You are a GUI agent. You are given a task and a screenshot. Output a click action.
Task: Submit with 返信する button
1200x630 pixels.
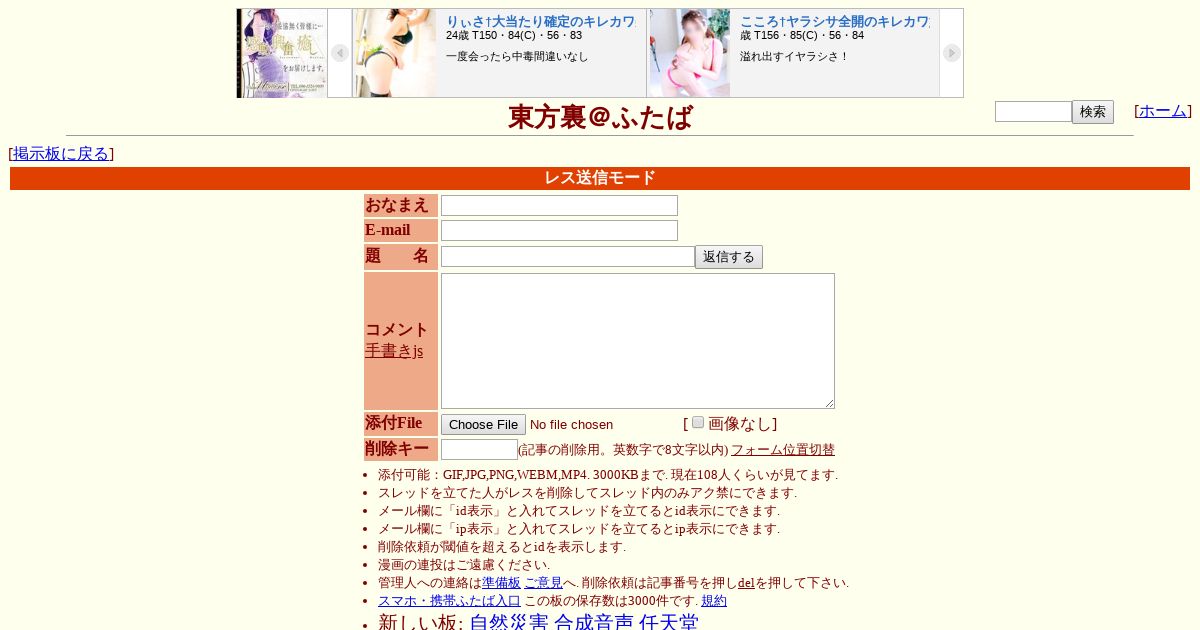tap(729, 257)
